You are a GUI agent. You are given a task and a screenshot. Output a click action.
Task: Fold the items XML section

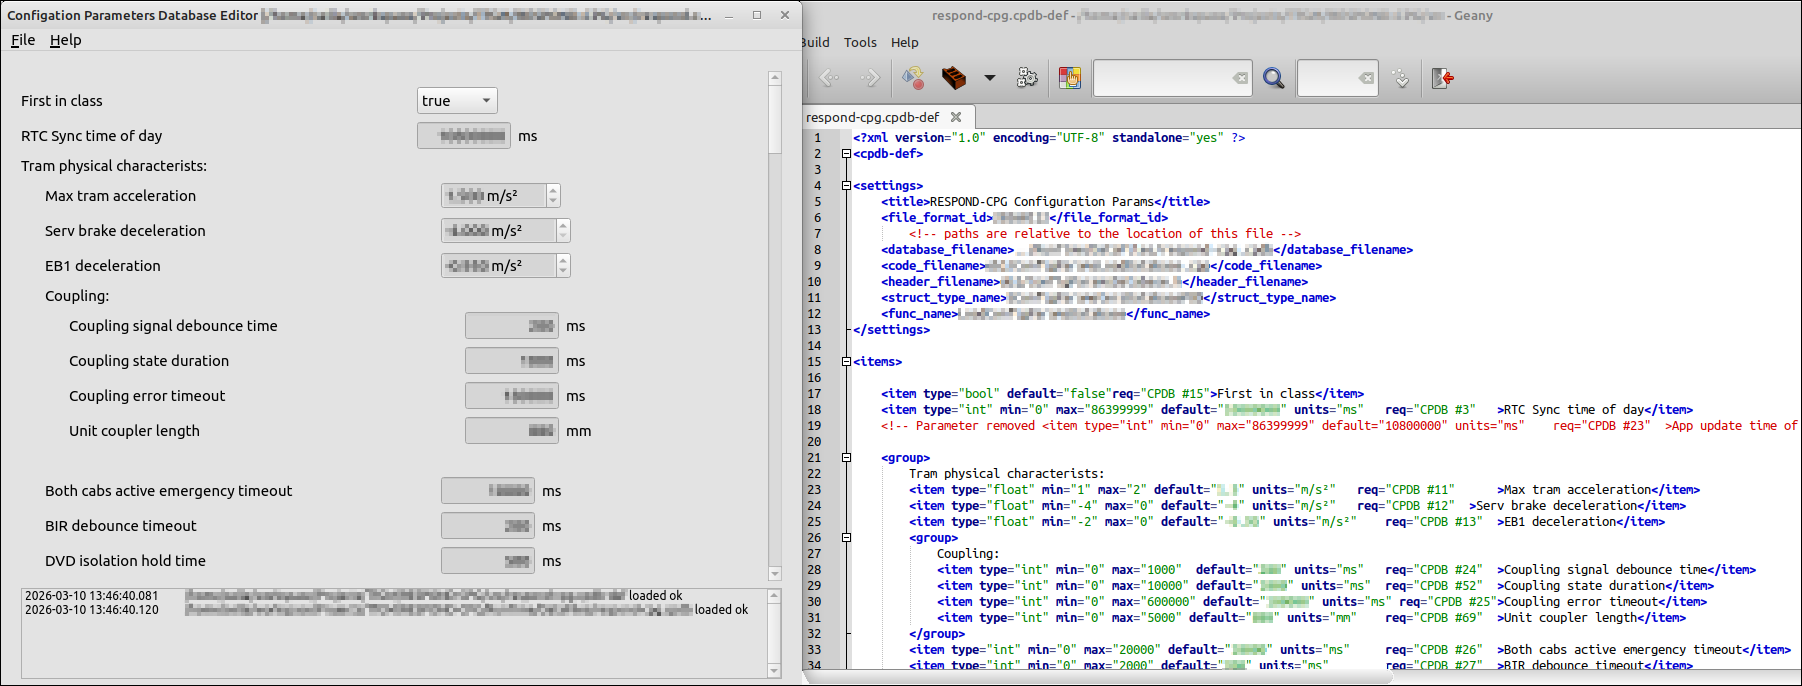click(846, 362)
